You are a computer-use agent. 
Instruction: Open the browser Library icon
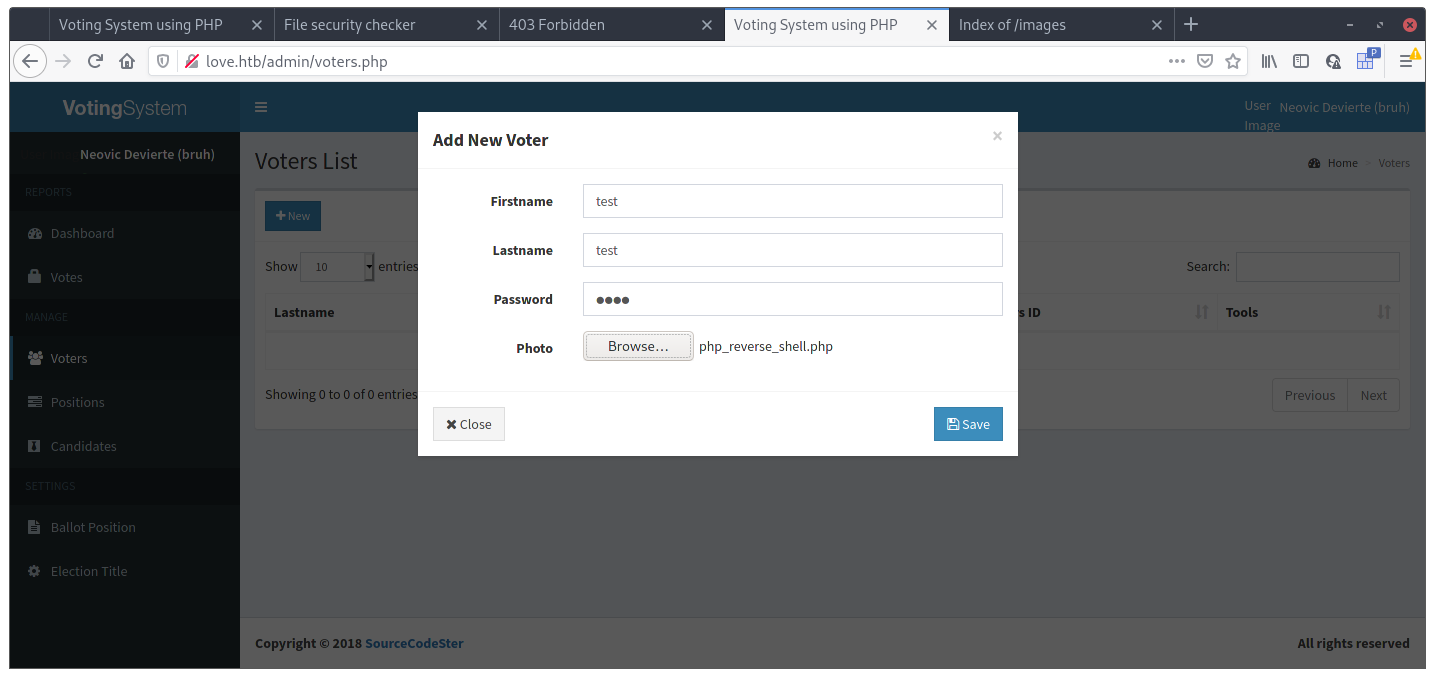coord(1269,61)
